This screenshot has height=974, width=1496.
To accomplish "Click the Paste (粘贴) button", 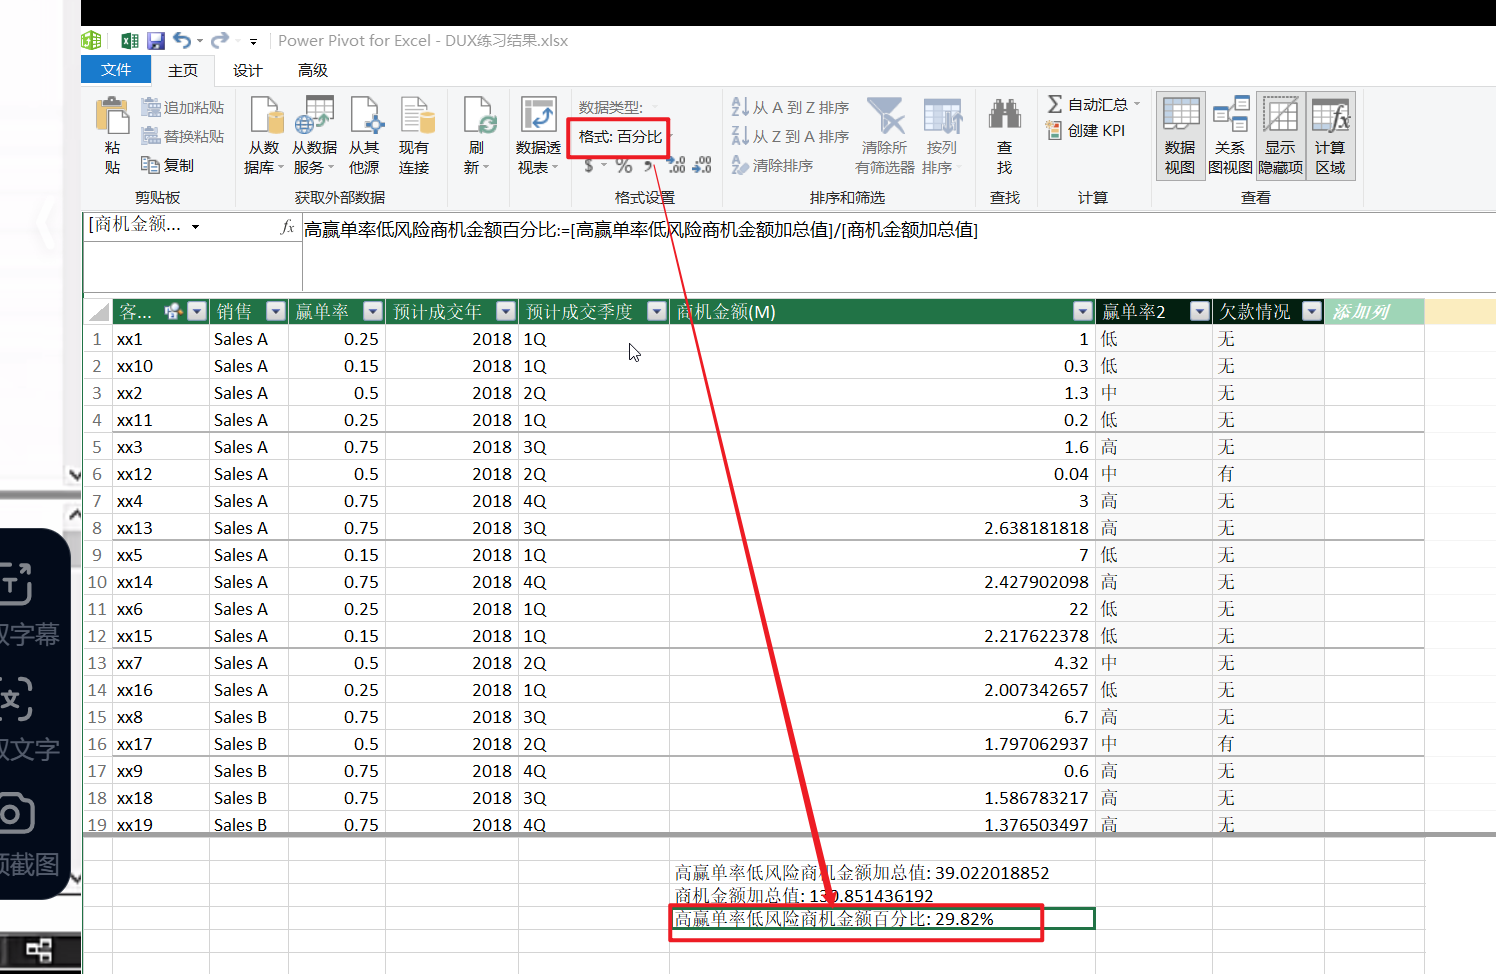I will [112, 136].
